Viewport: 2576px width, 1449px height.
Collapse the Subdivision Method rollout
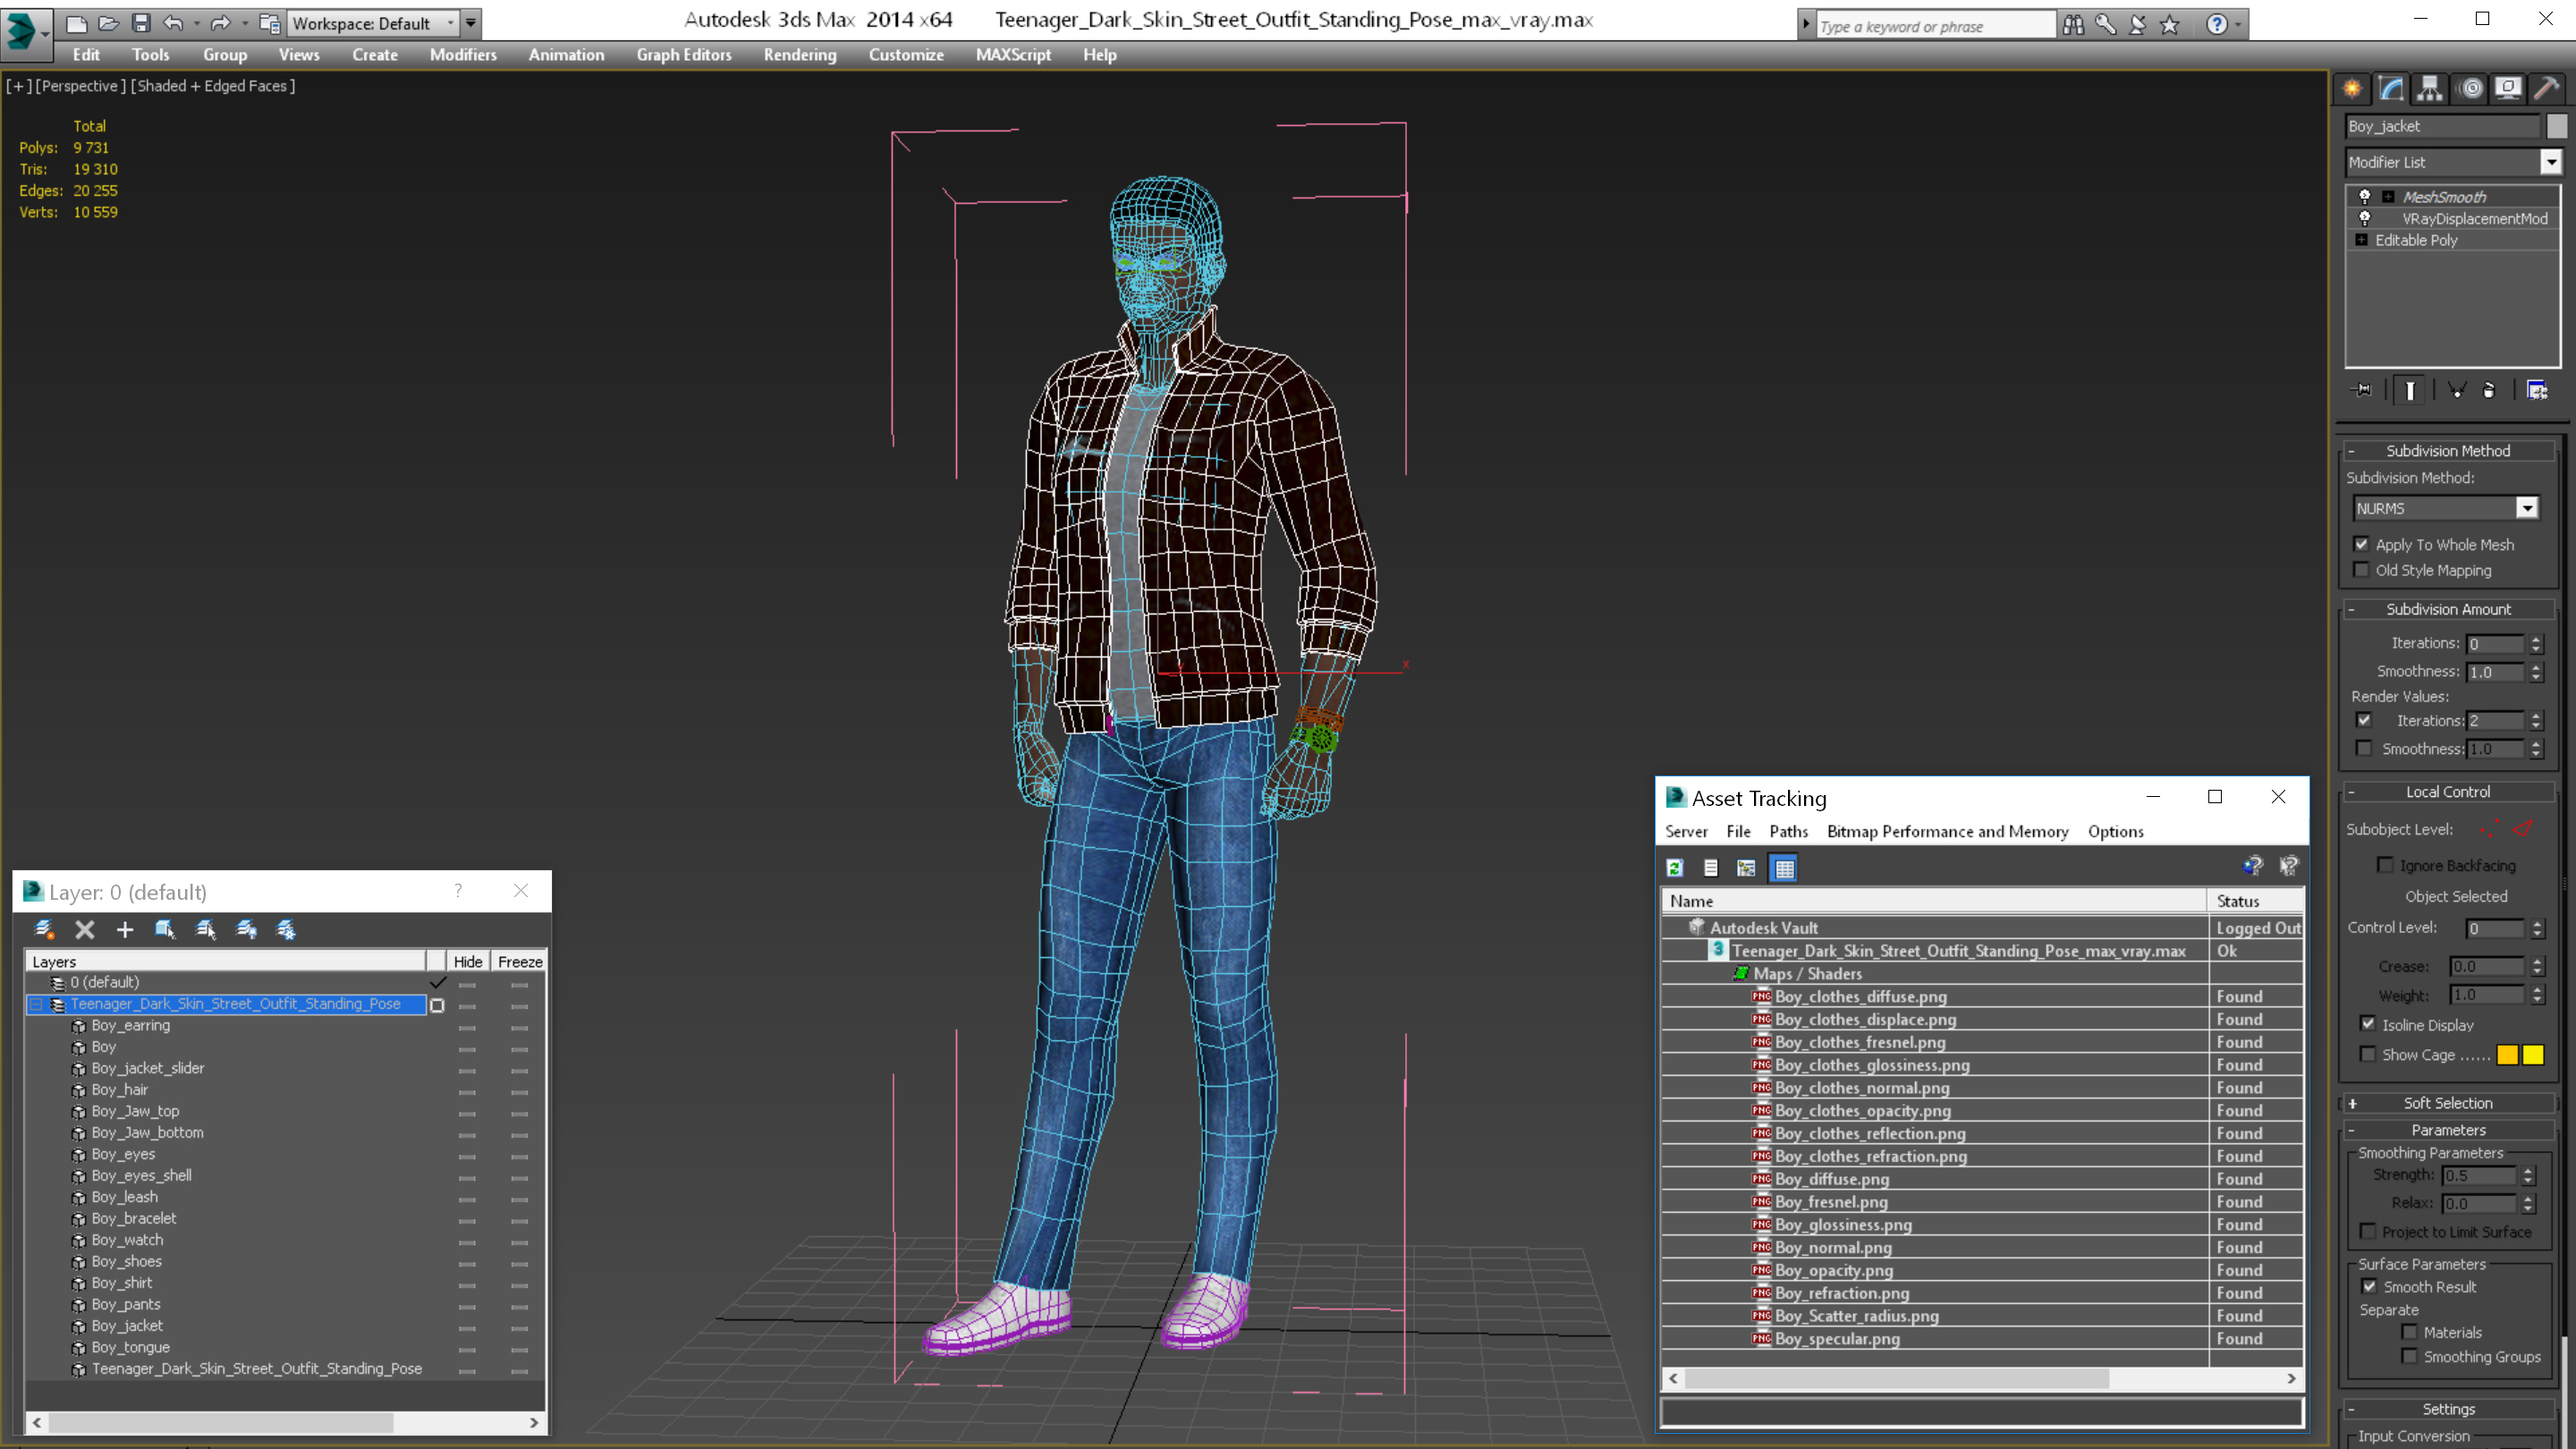click(2449, 450)
